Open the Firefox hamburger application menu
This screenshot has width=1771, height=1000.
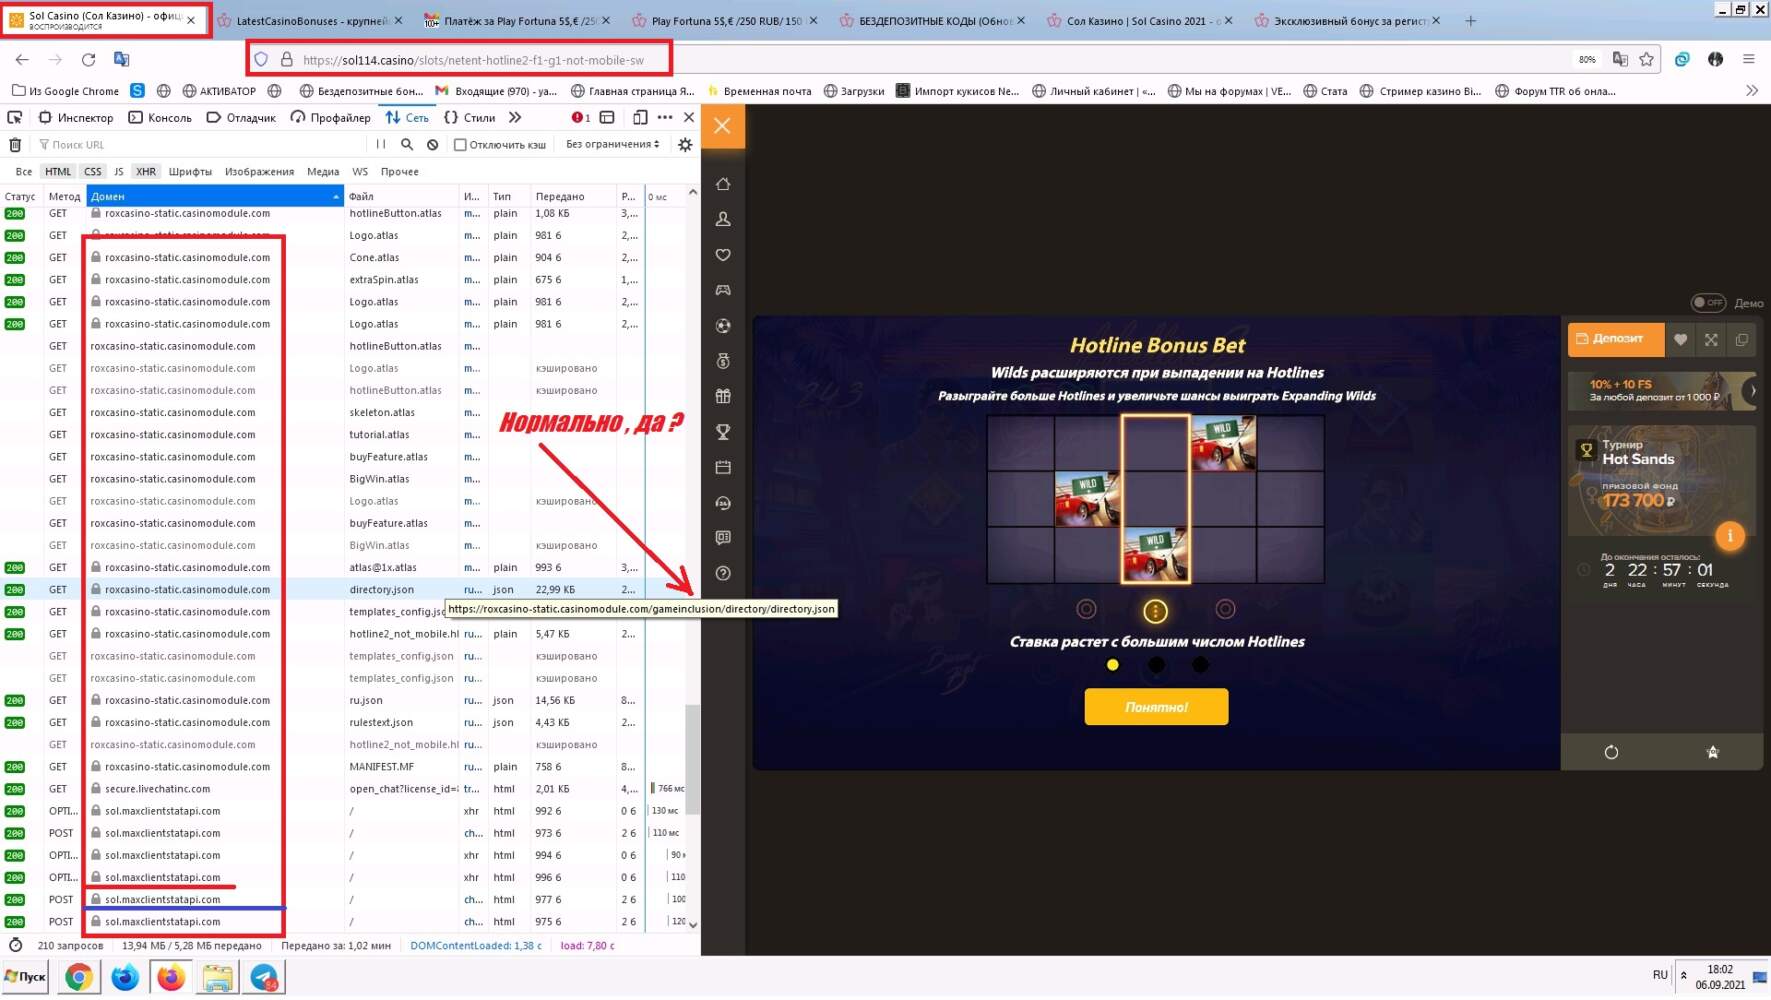1749,60
